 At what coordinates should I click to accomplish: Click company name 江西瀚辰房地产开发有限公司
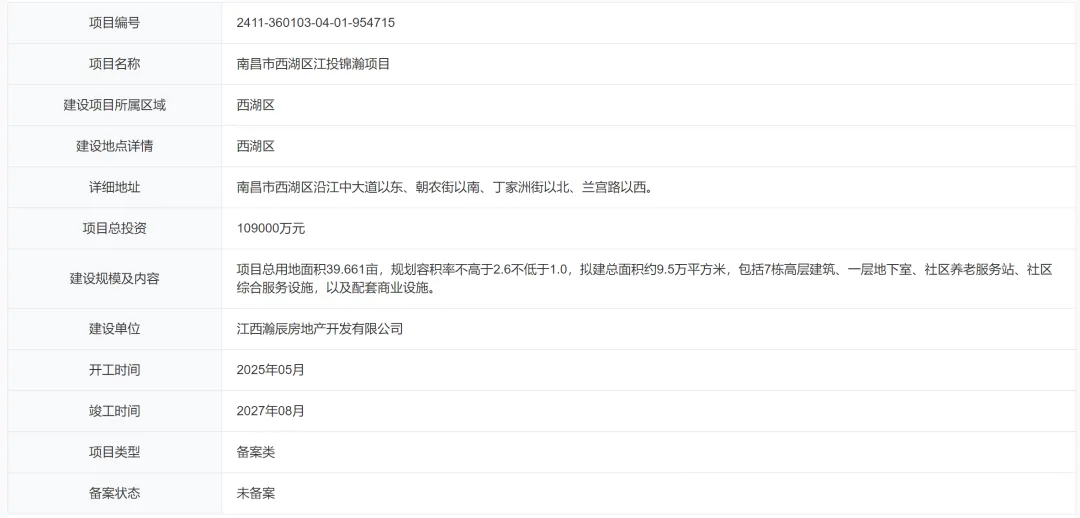click(320, 329)
